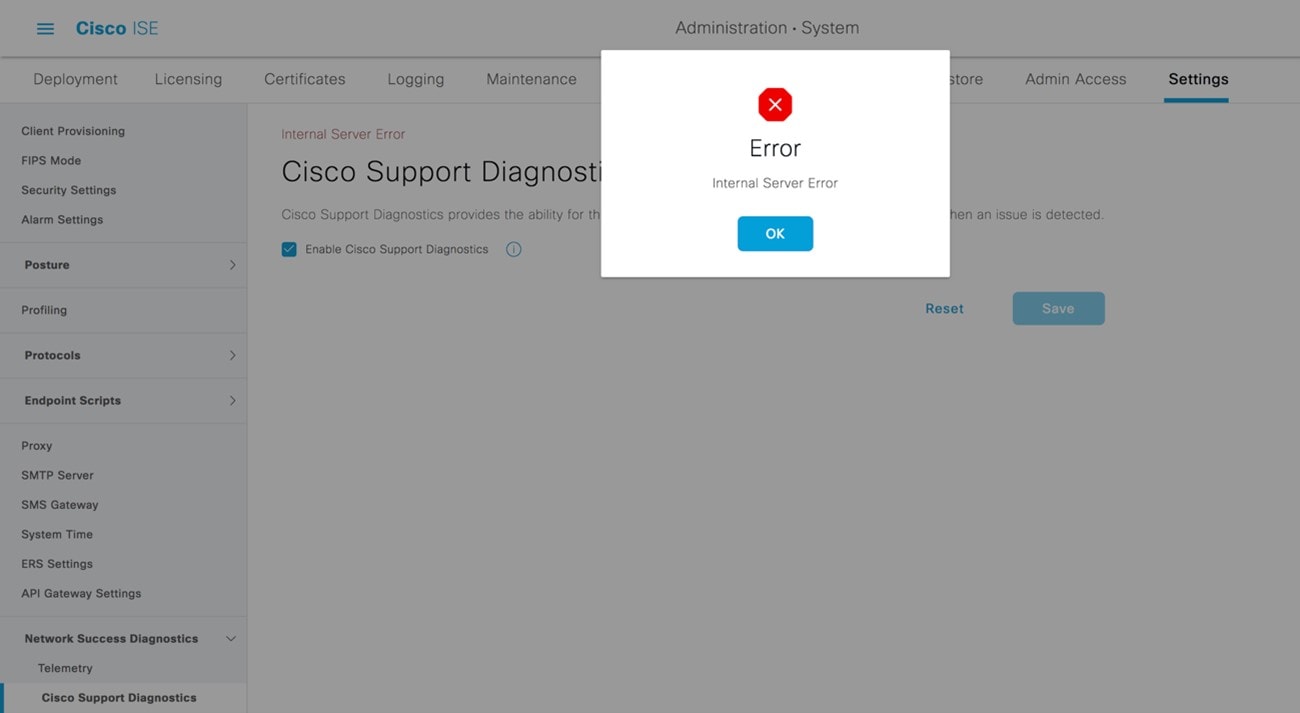Open the Certificates tab
This screenshot has width=1300, height=713.
[x=305, y=79]
